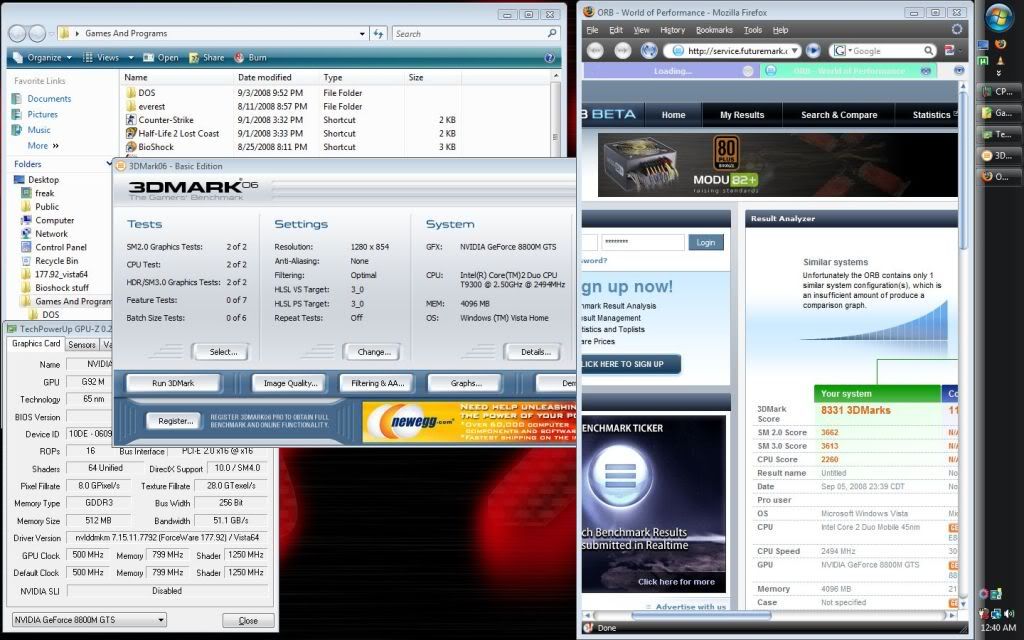The image size is (1024, 640).
Task: Open the Views dropdown arrow in Explorer
Action: tap(131, 57)
